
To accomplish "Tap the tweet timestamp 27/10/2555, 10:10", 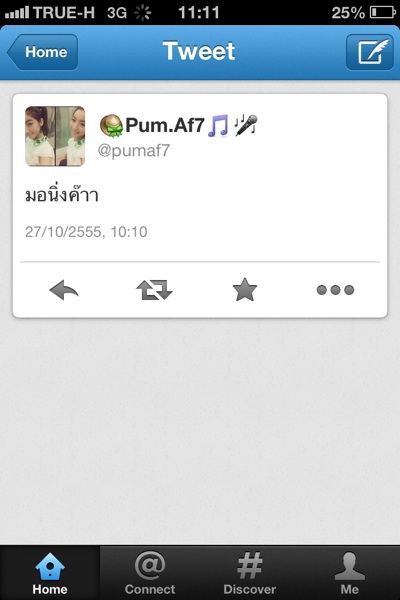I will pos(86,232).
